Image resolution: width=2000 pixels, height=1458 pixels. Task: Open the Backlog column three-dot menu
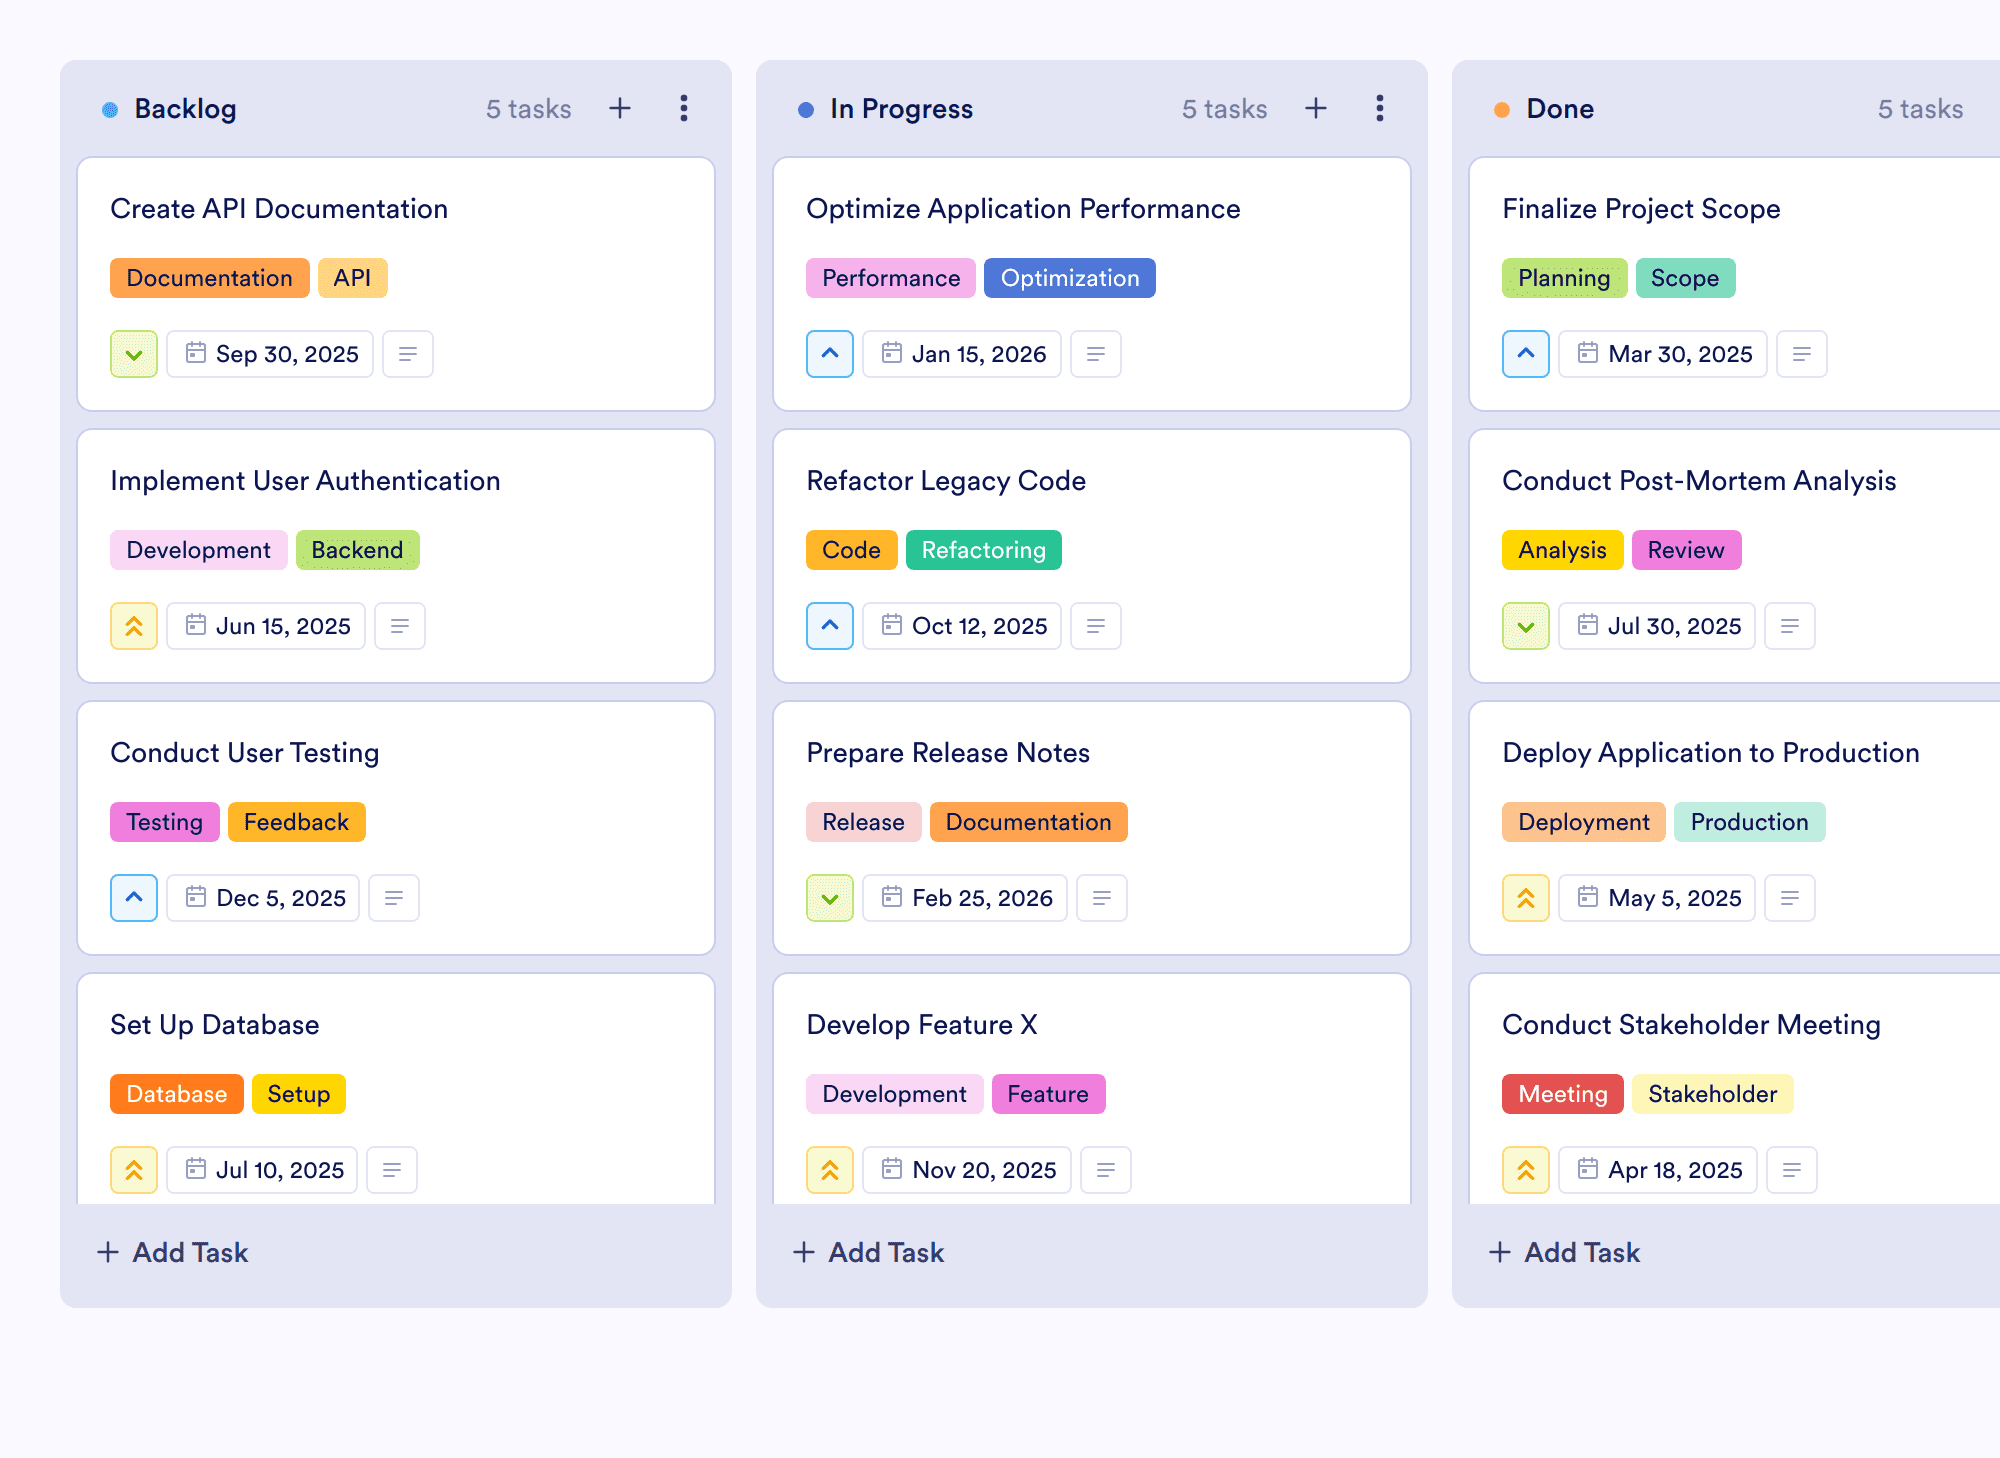[x=684, y=108]
